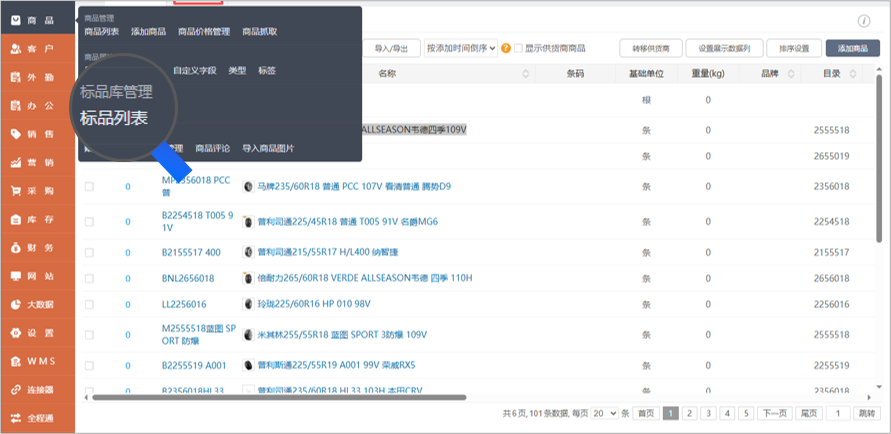Open the per-page count dropdown showing 20
The image size is (891, 434).
tap(604, 413)
